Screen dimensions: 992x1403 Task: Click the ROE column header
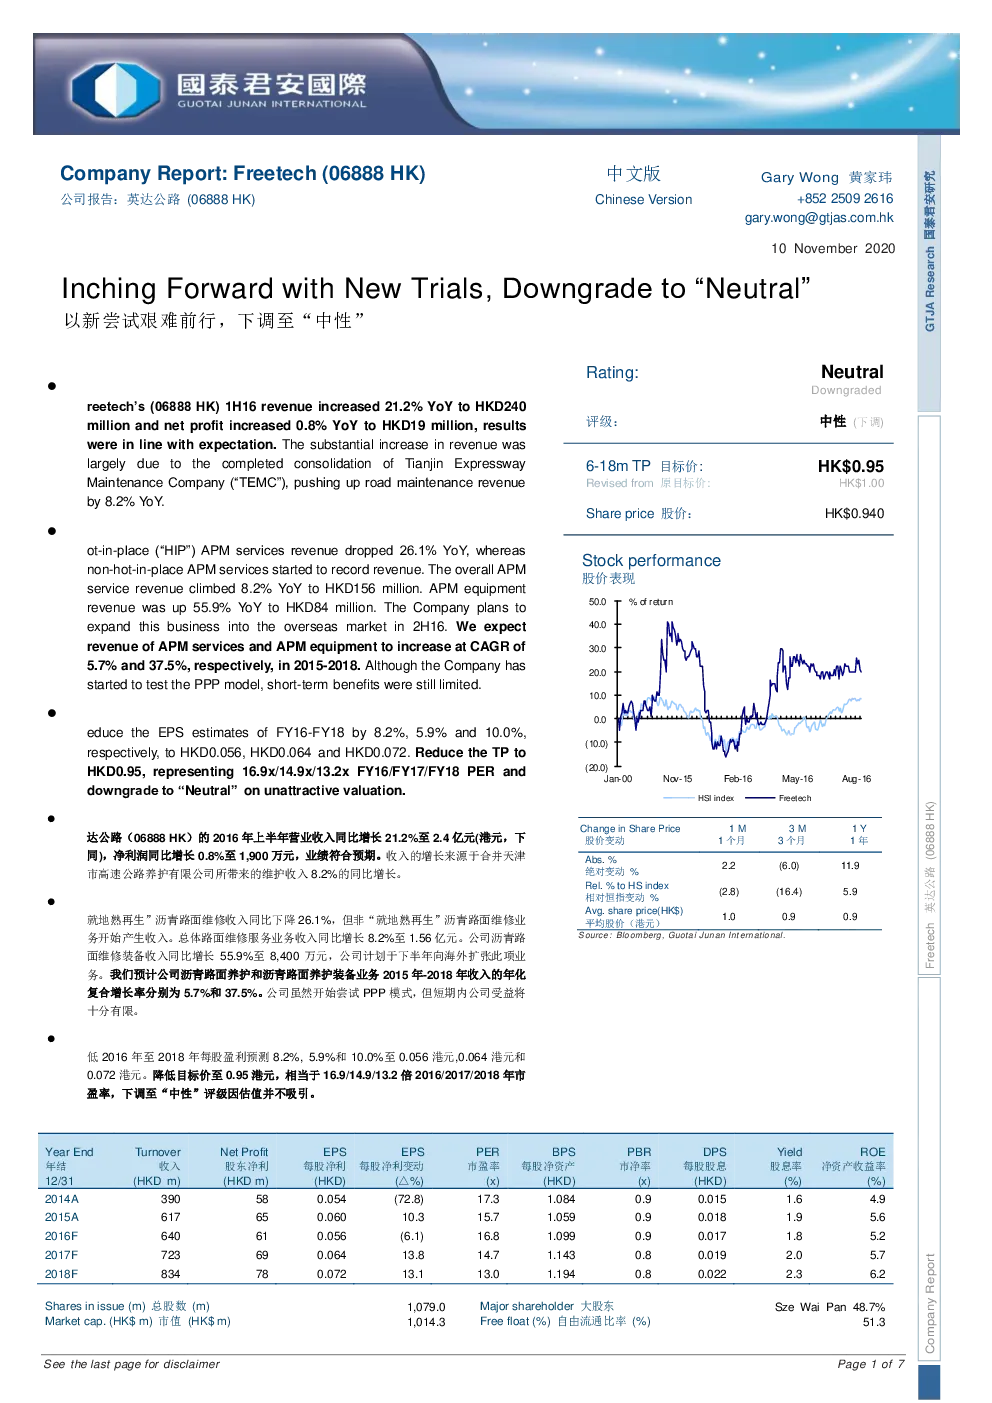coord(854,1166)
